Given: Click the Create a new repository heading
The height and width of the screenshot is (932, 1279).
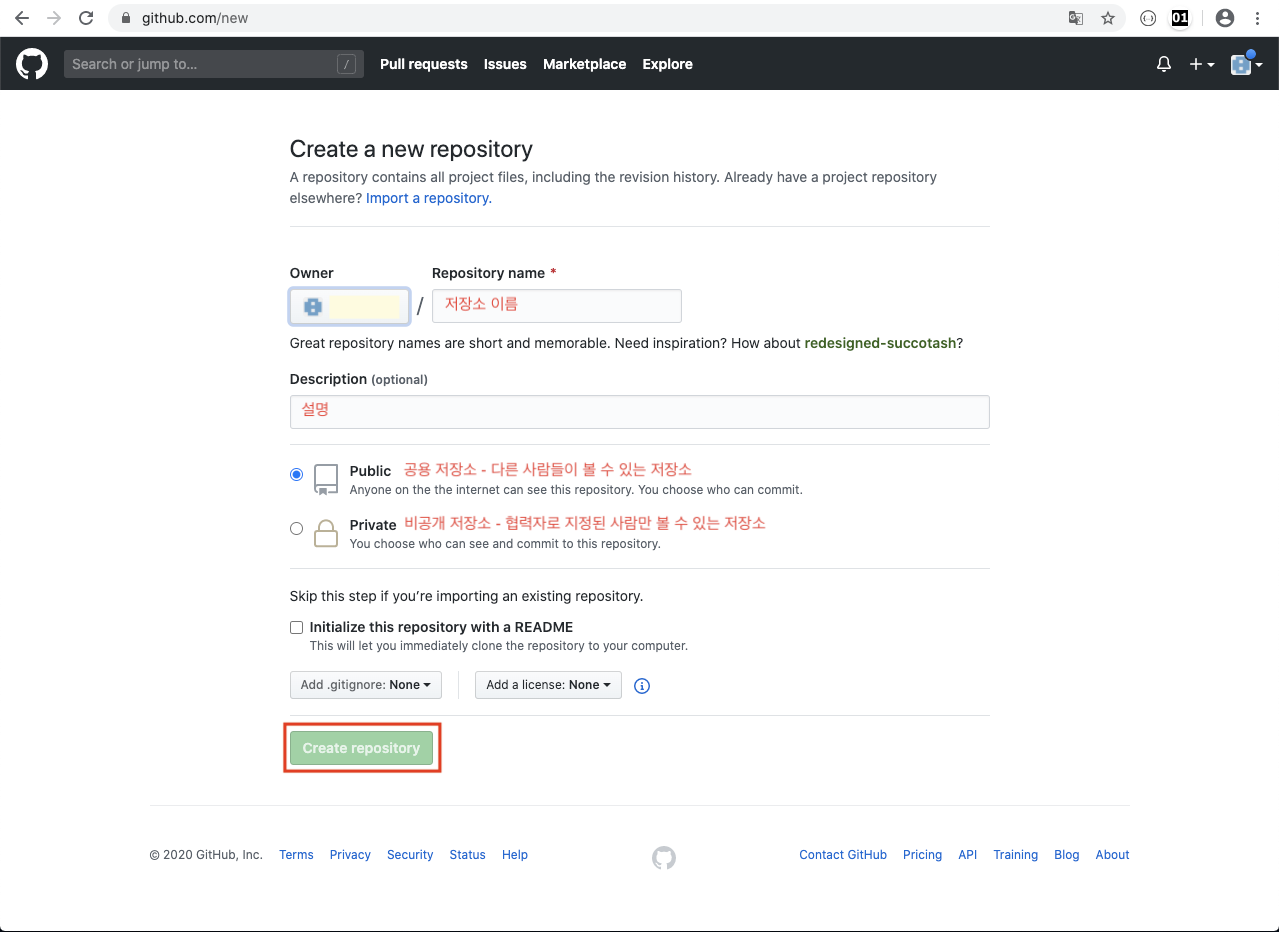Looking at the screenshot, I should tap(411, 149).
